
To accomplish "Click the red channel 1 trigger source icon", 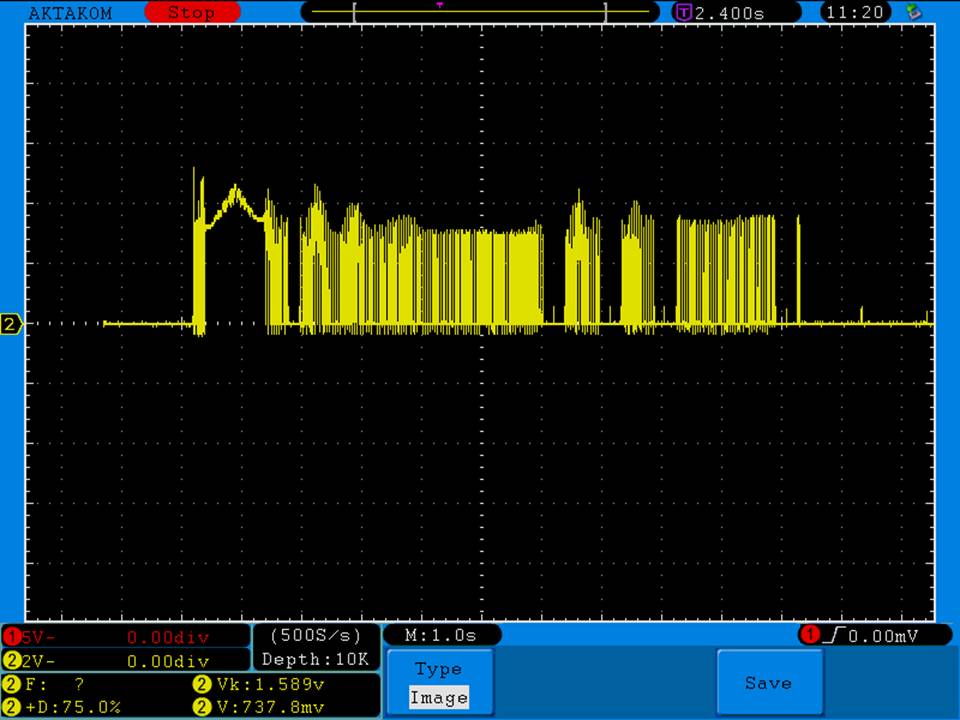I will click(808, 636).
